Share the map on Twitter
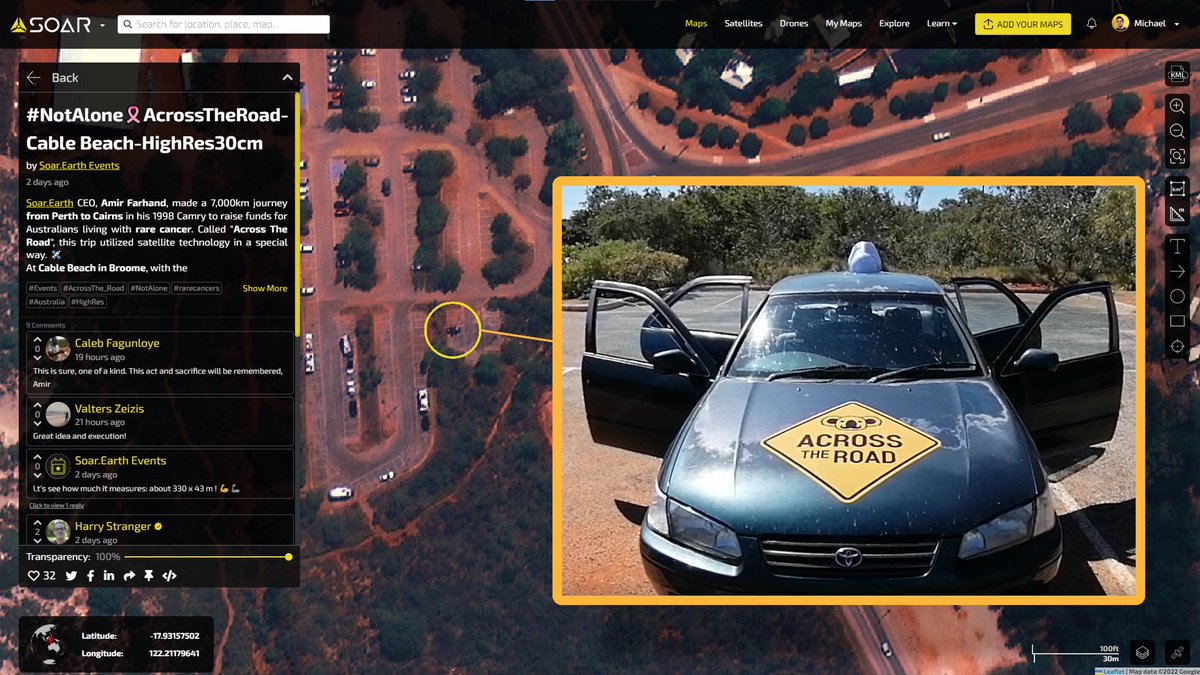This screenshot has height=675, width=1200. pyautogui.click(x=71, y=576)
